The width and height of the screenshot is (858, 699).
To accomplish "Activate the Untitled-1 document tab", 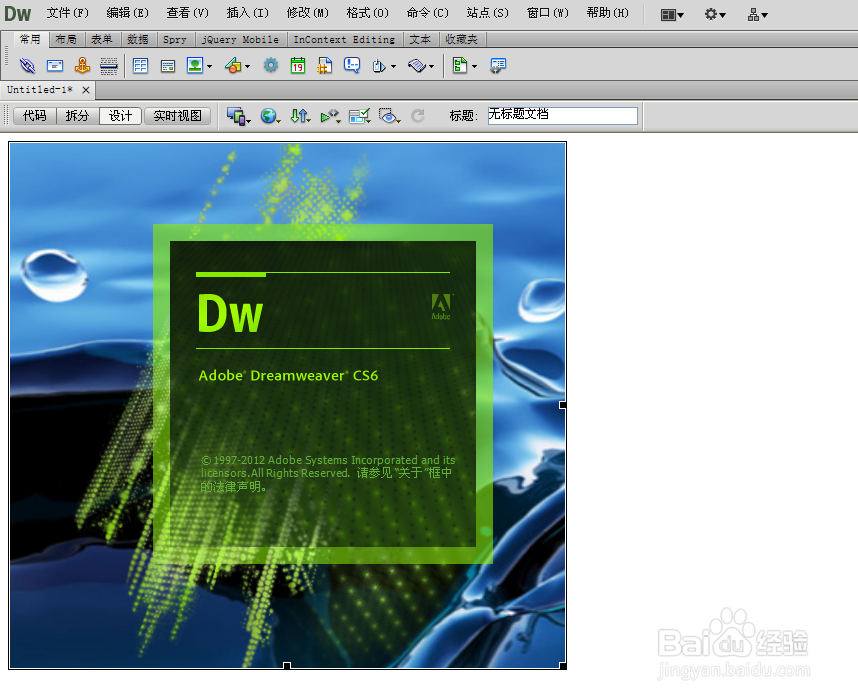I will point(39,90).
